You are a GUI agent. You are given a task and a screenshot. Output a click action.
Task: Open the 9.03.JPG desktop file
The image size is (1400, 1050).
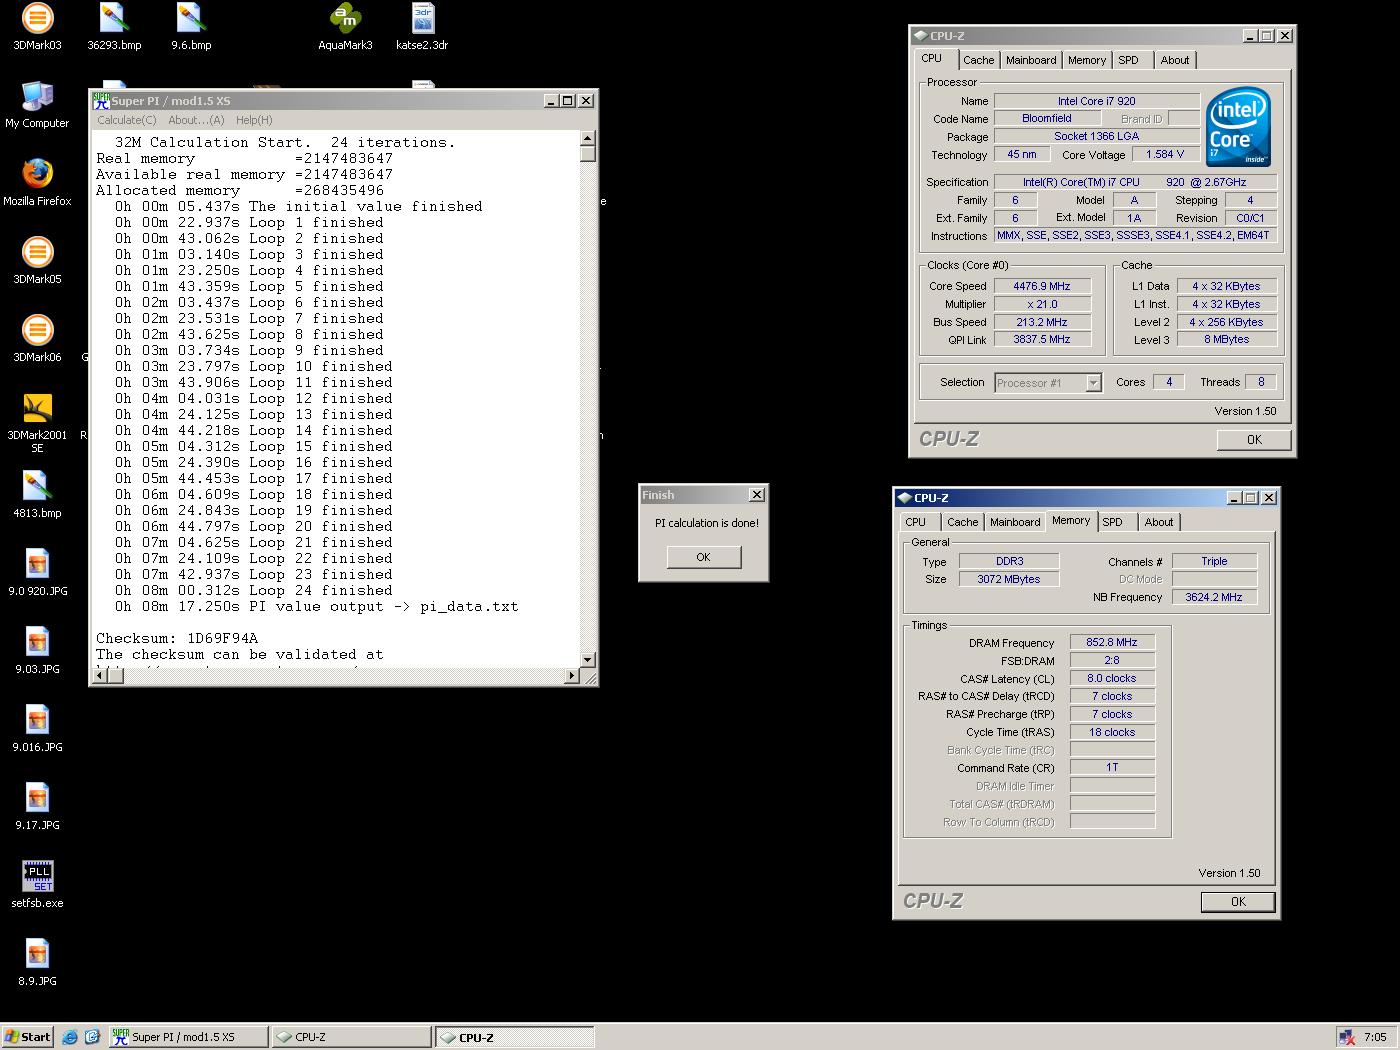(37, 650)
